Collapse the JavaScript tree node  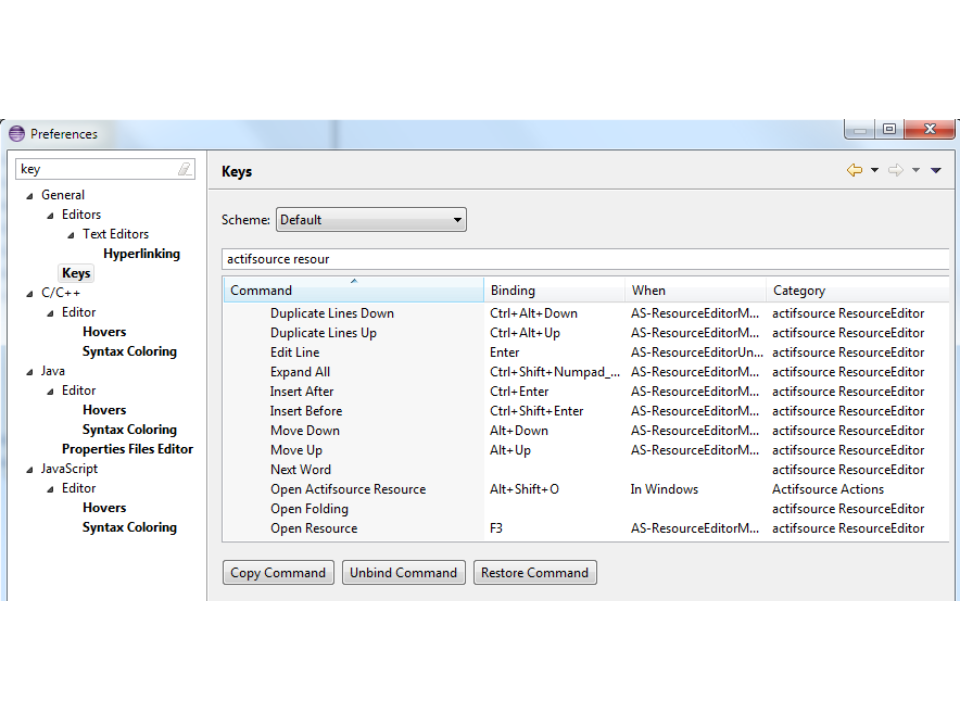click(30, 469)
